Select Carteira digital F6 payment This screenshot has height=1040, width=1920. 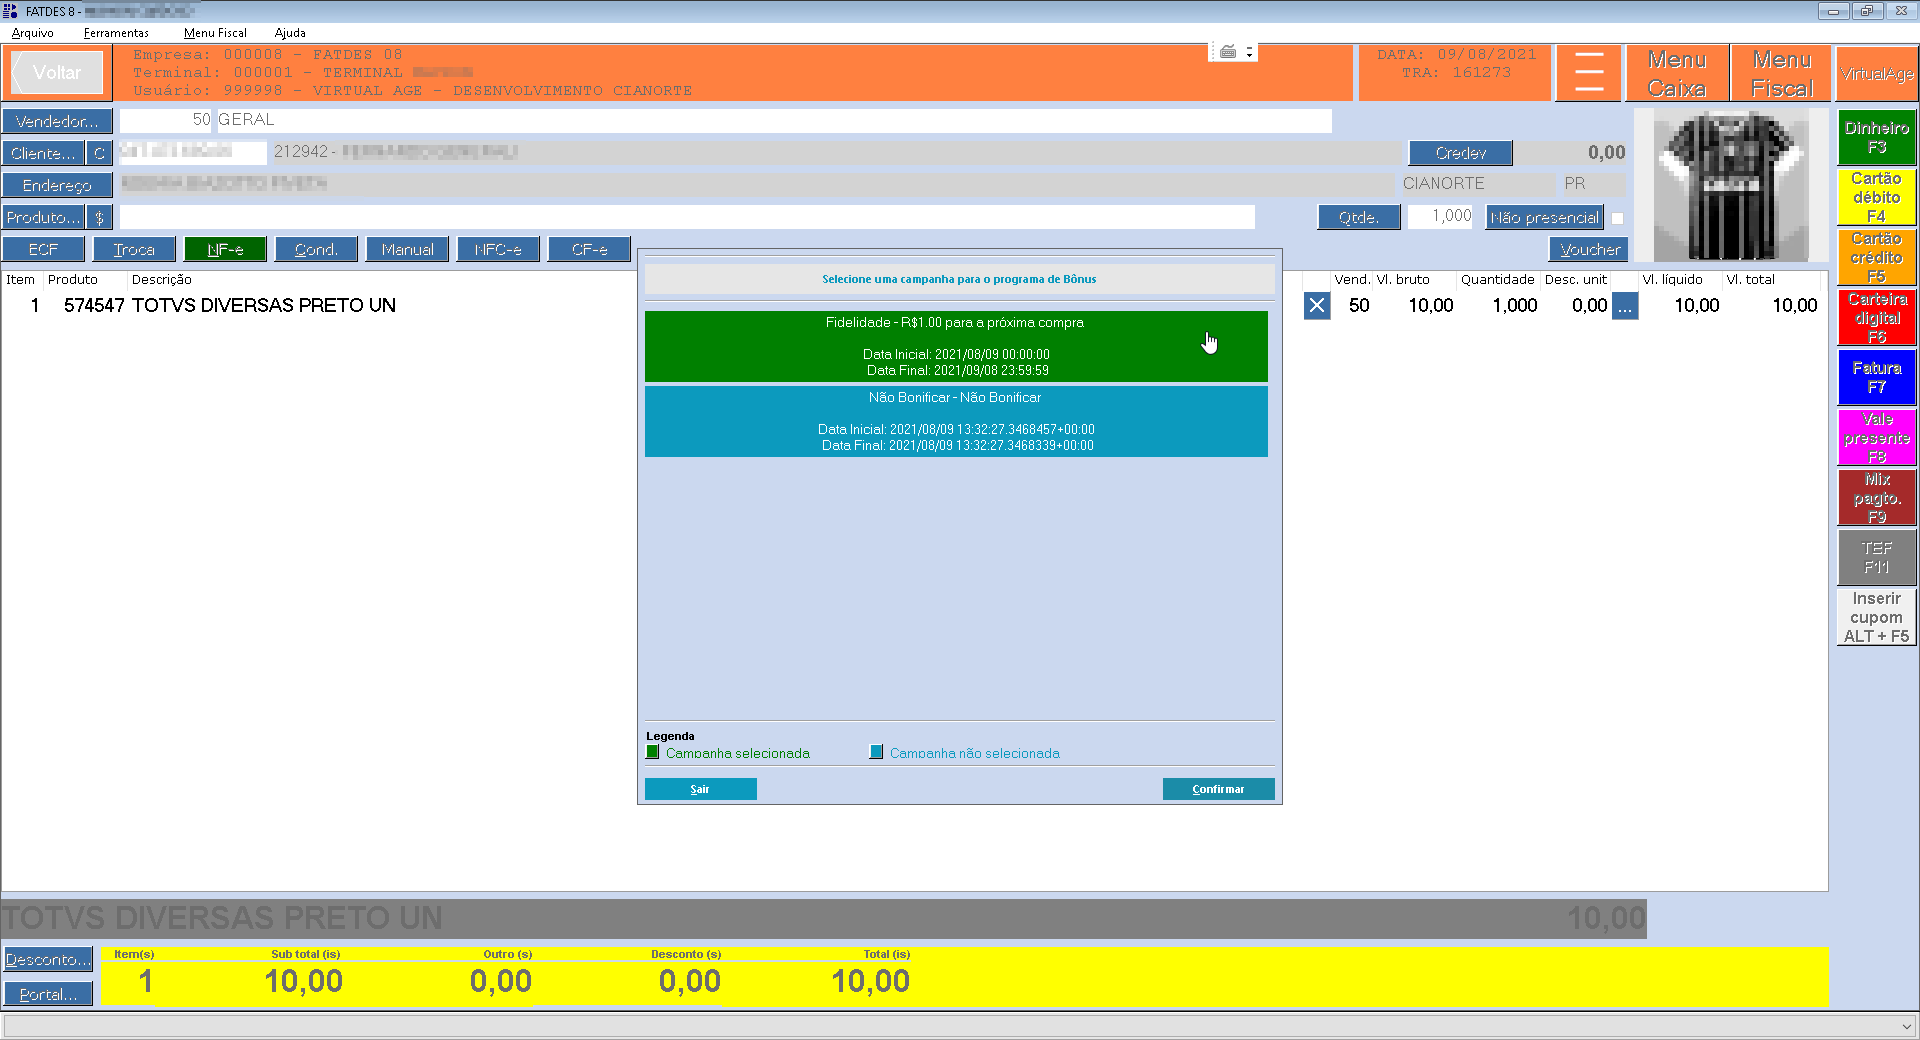tap(1877, 318)
